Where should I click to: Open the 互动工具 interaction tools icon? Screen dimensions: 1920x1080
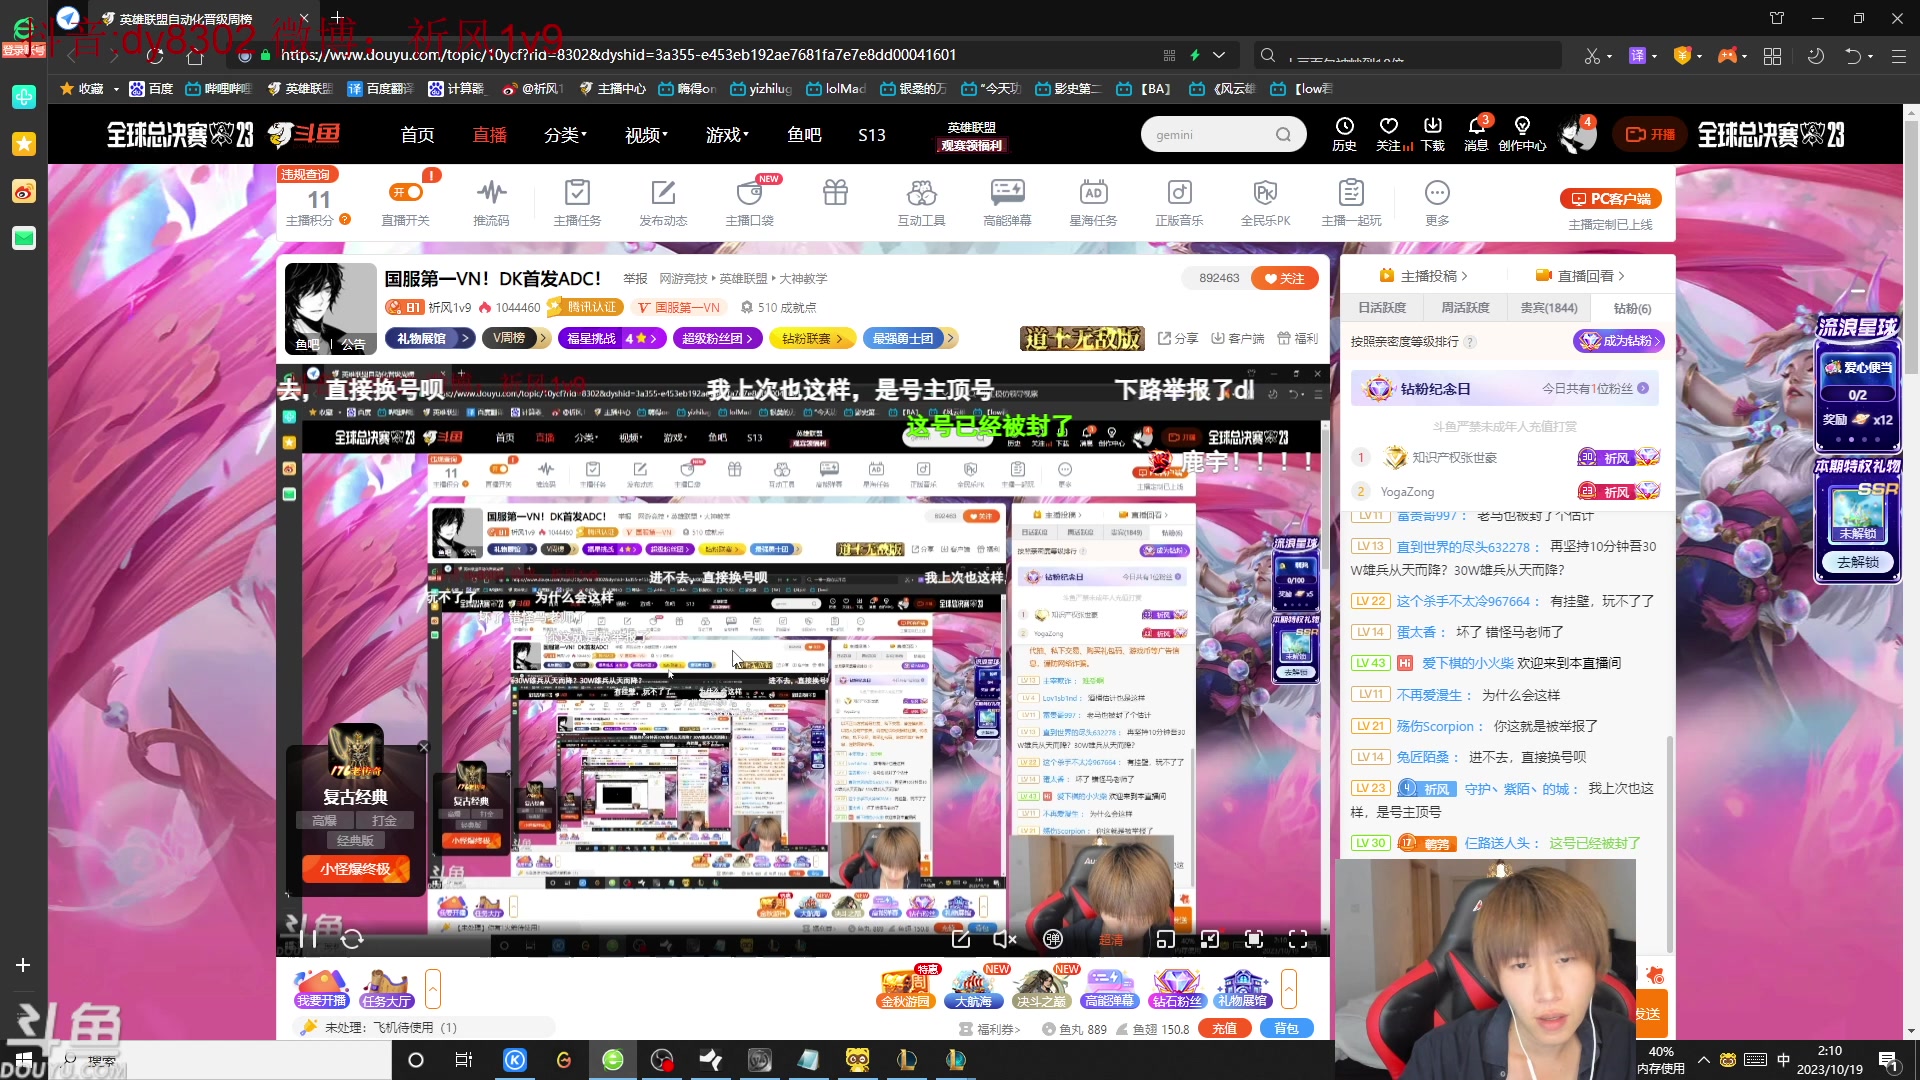[921, 201]
